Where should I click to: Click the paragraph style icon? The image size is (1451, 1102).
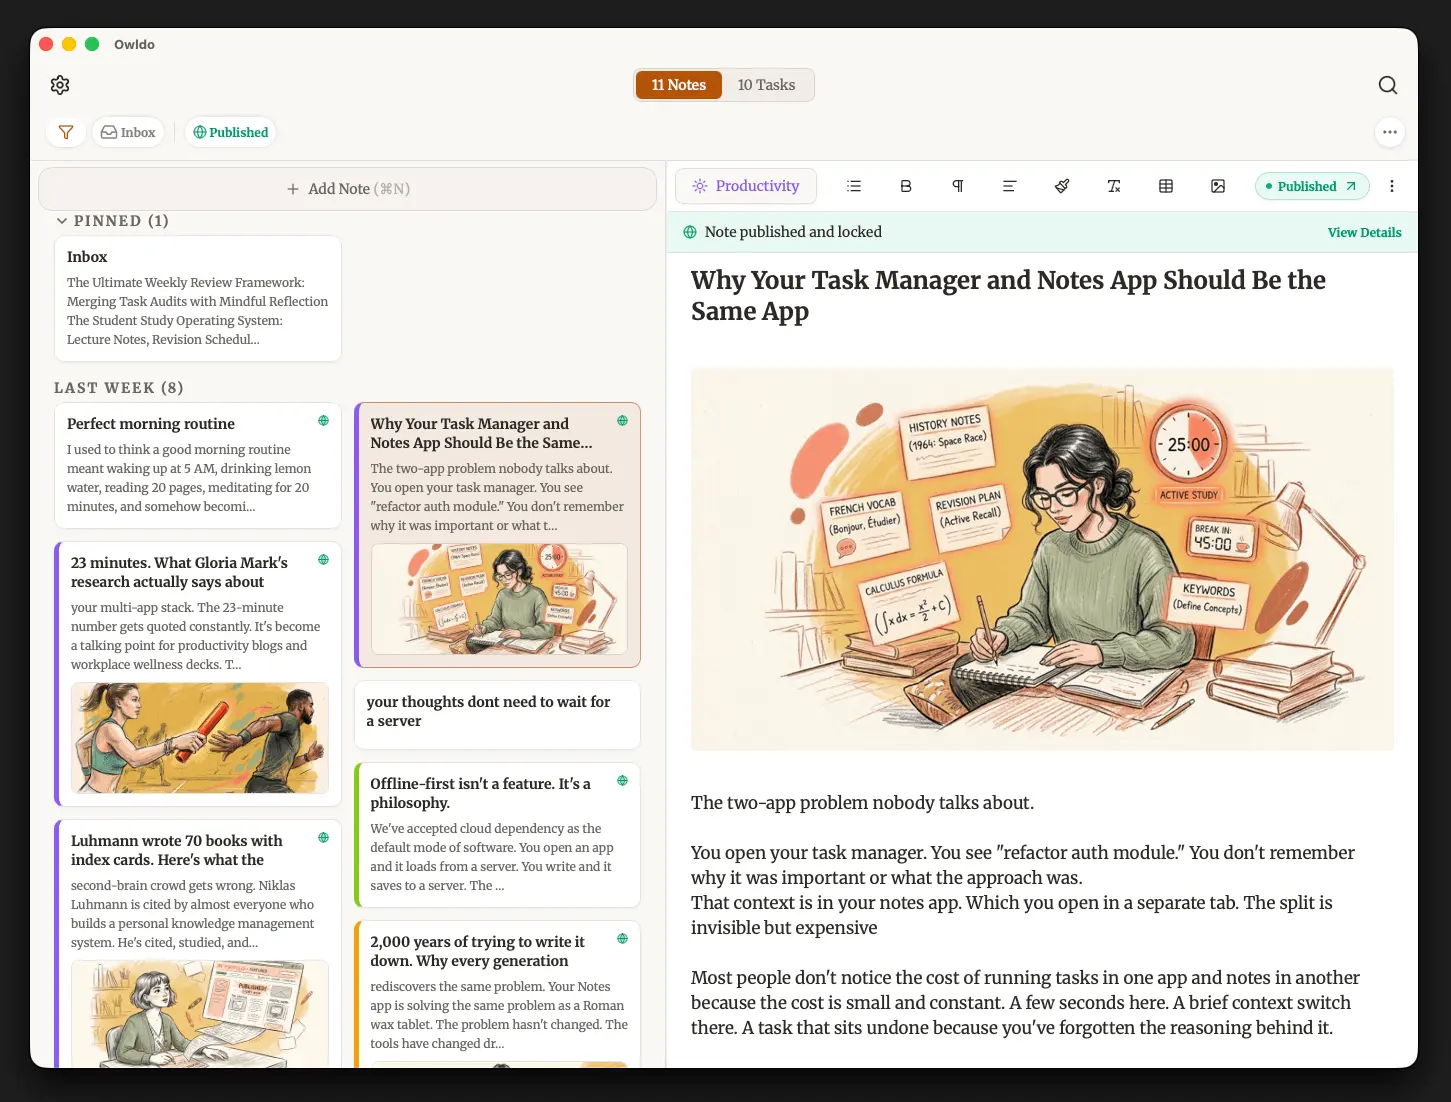point(958,186)
